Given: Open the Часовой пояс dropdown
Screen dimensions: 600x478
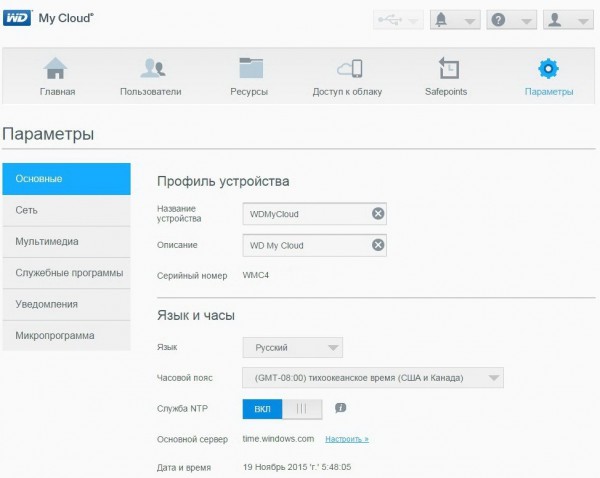Looking at the screenshot, I should click(373, 378).
